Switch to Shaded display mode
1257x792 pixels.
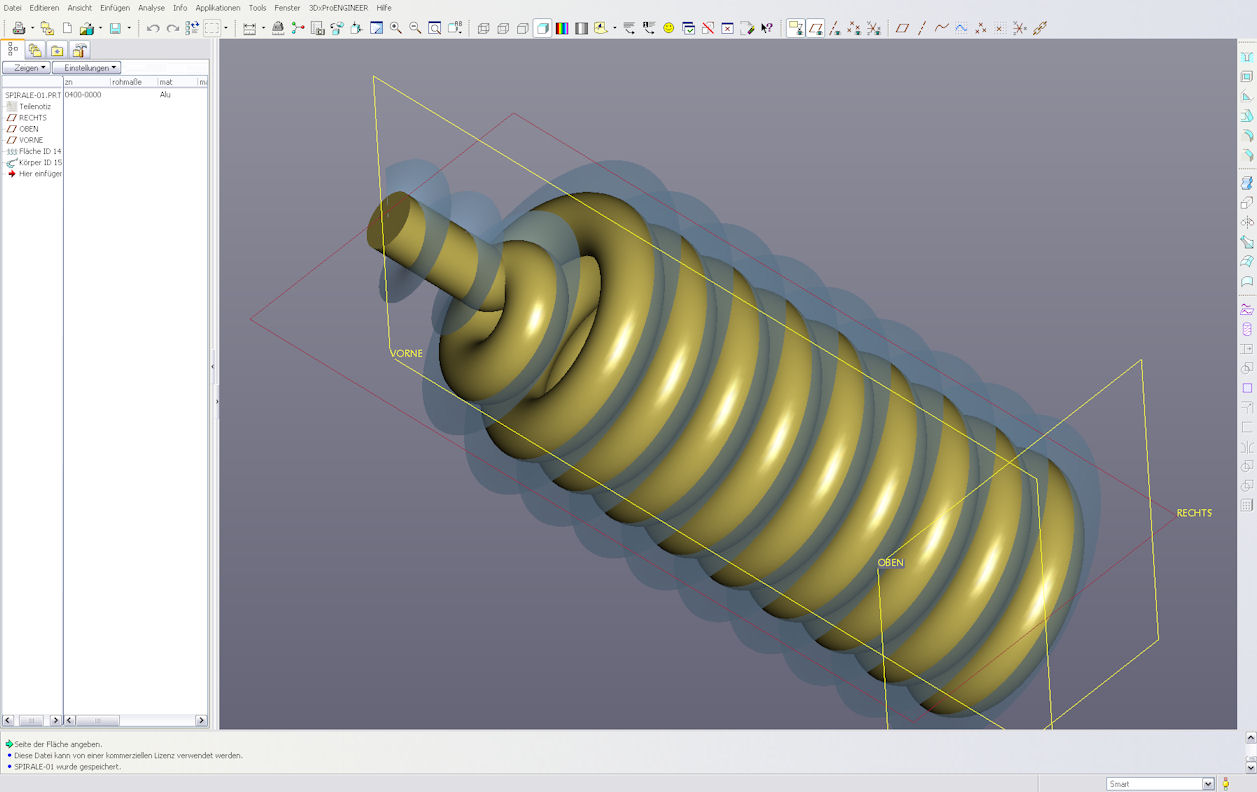(542, 28)
